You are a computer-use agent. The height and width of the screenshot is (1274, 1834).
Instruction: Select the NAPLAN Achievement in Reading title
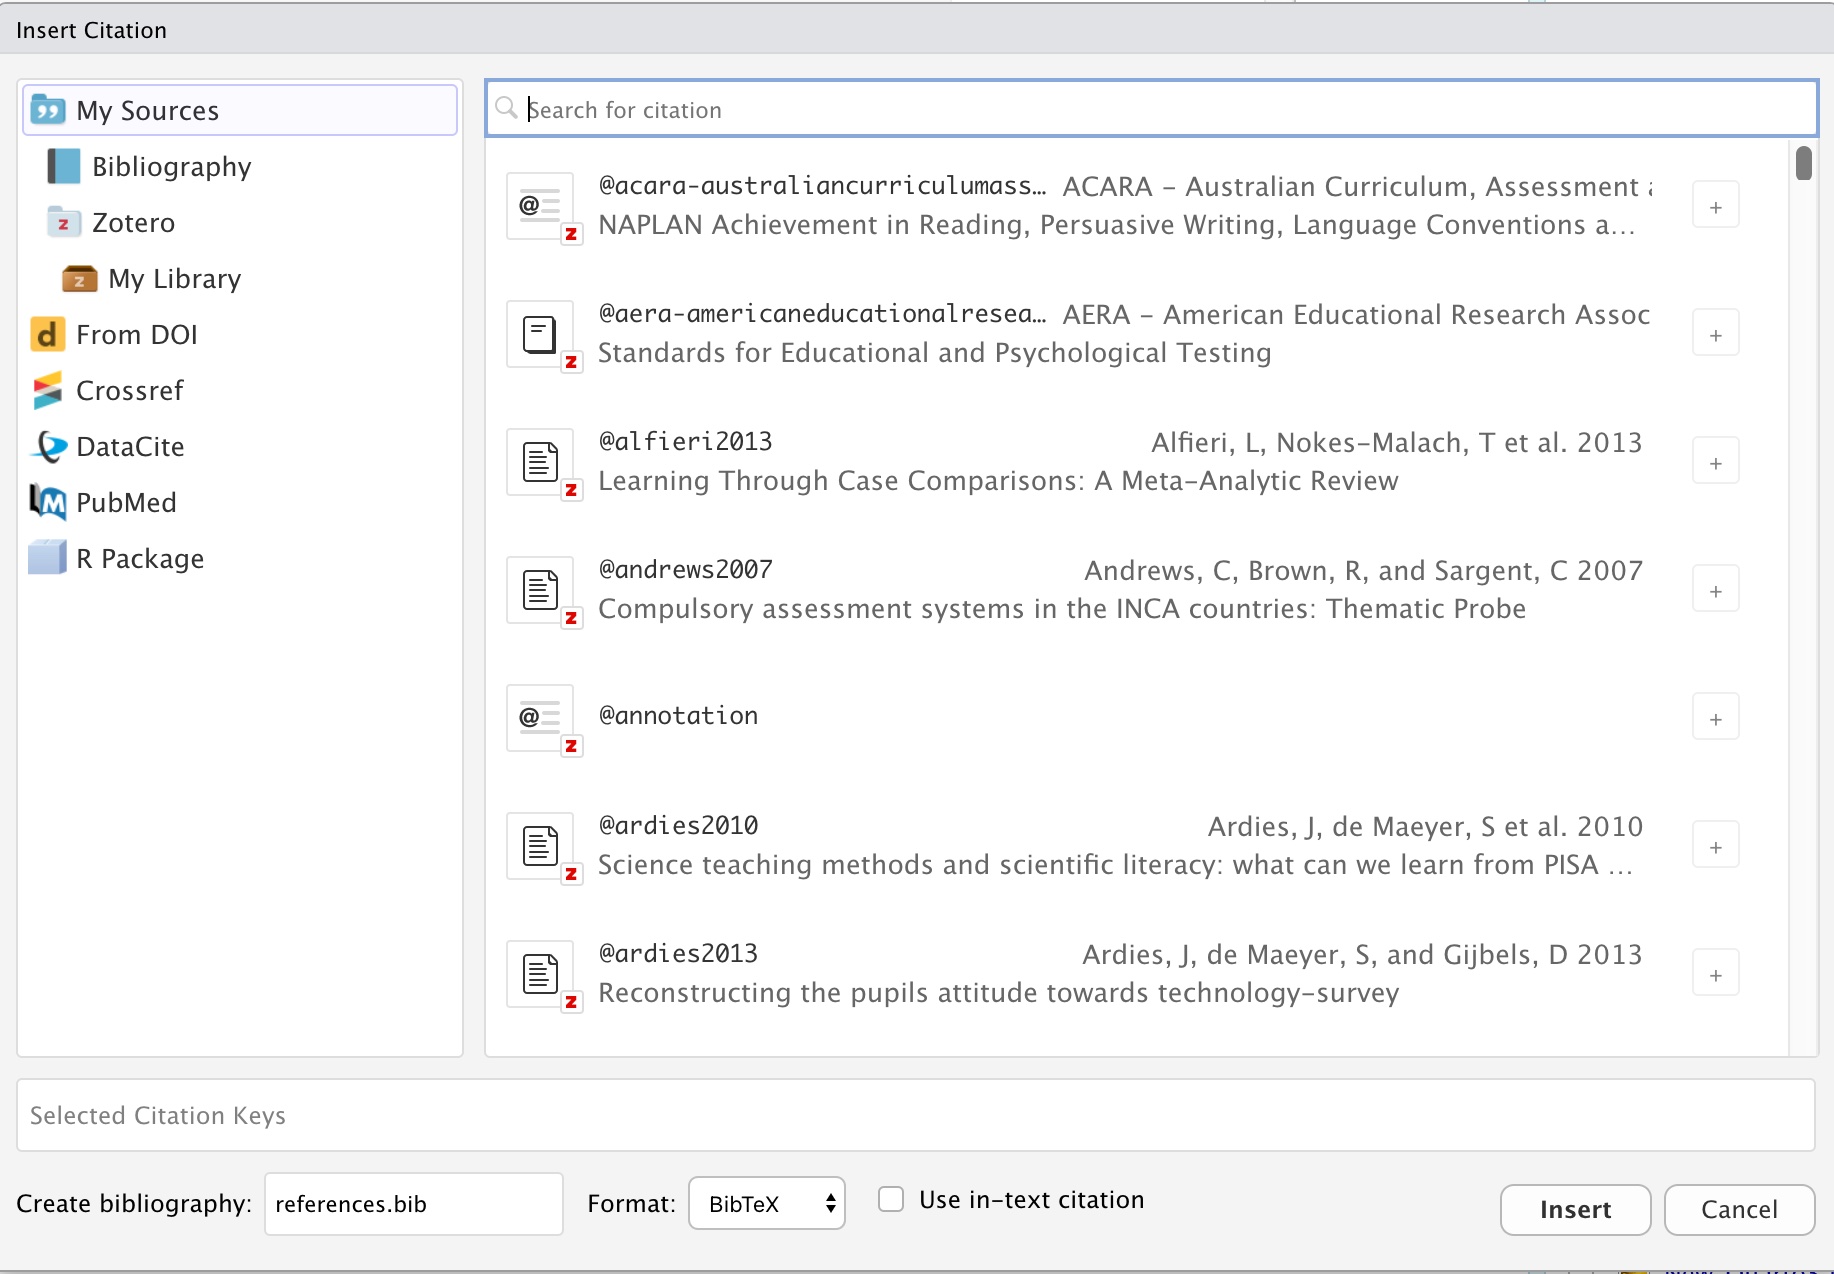click(1117, 225)
